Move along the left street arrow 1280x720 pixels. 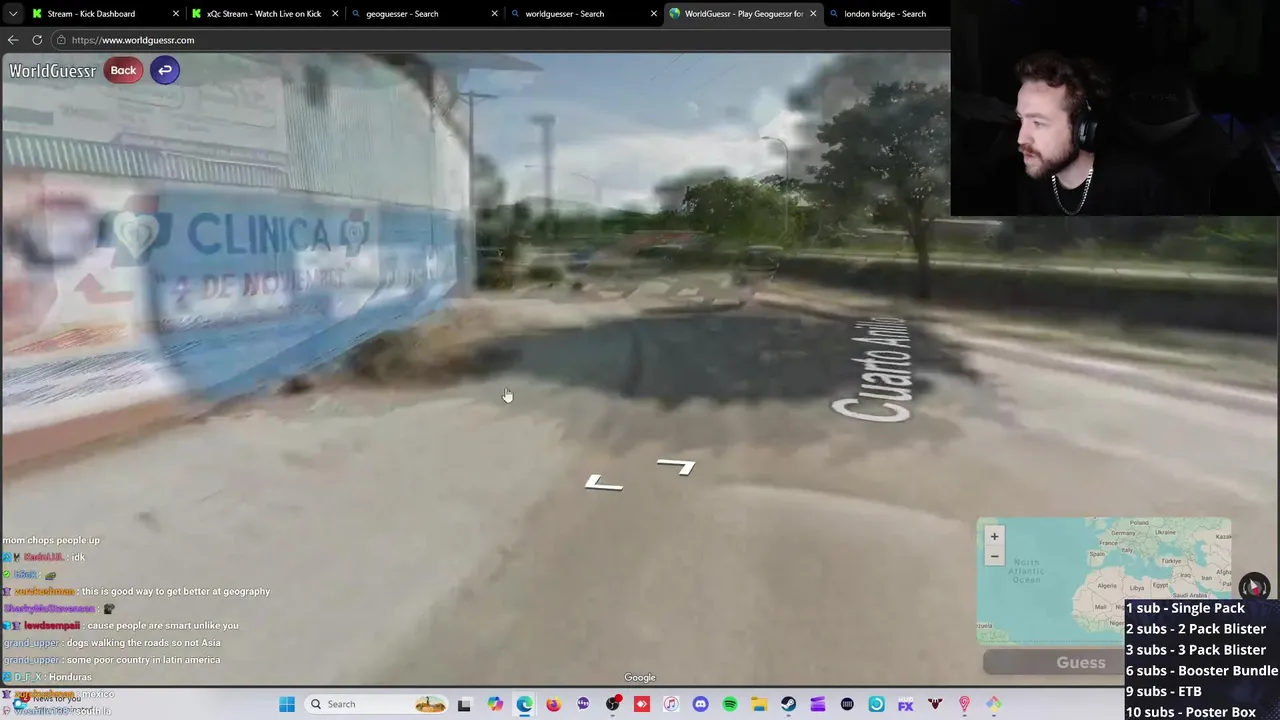[604, 484]
